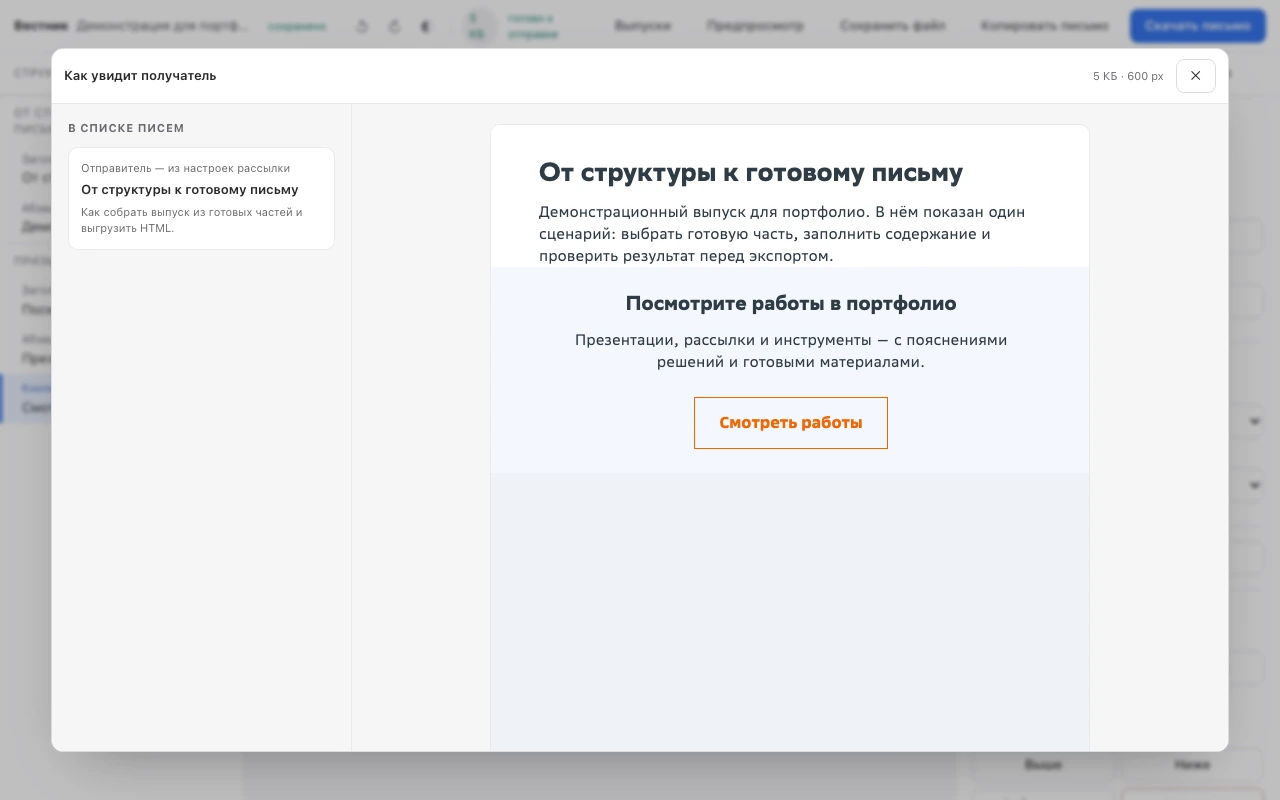Screen dimensions: 1280x800
Task: Click the 'В СПИСКЕ ПИСЕМ' section label
Action: [126, 128]
